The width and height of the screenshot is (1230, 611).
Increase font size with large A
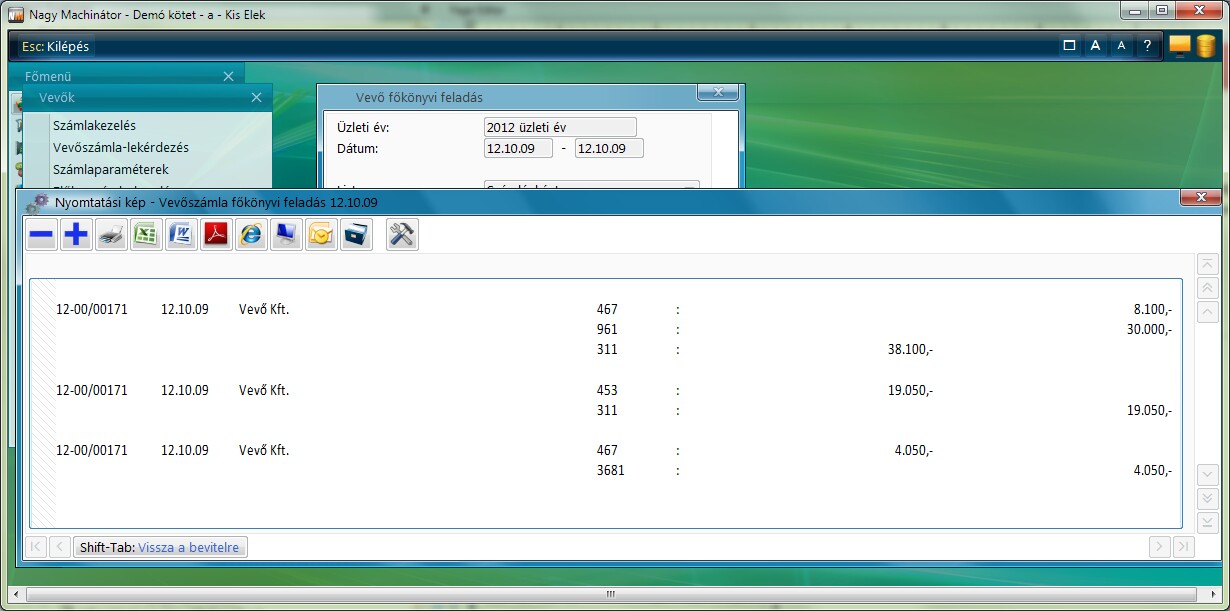(x=1095, y=46)
